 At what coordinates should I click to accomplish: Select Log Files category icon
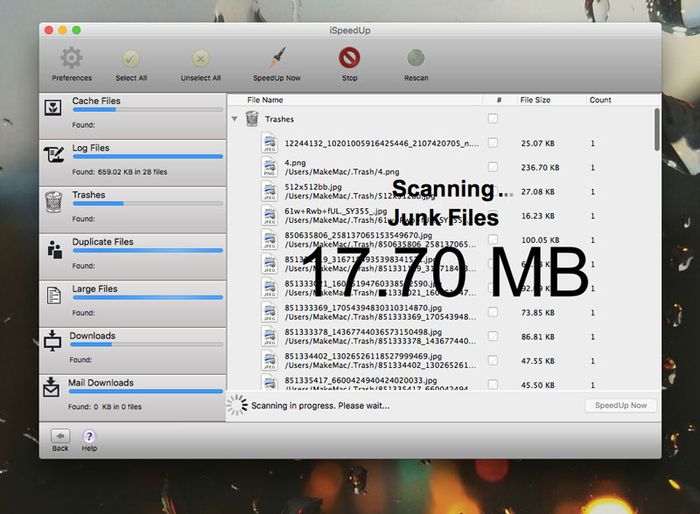(54, 155)
